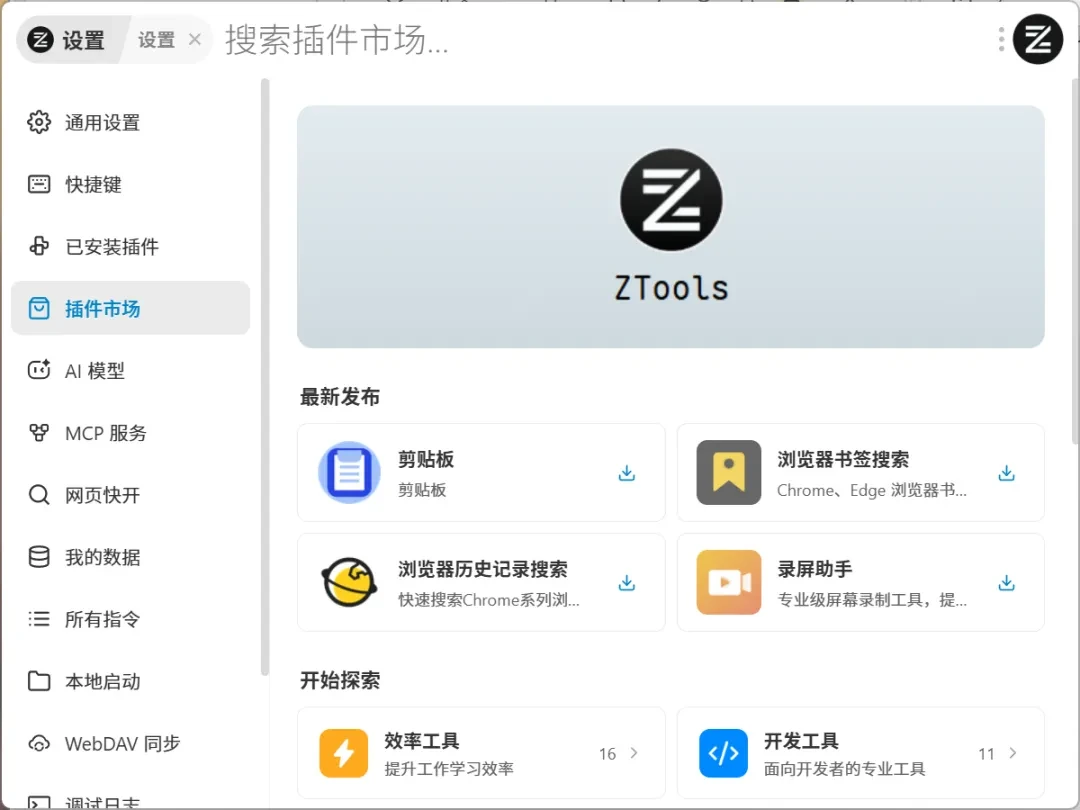
Task: Click description starting with Chrome、Edge
Action: 872,490
